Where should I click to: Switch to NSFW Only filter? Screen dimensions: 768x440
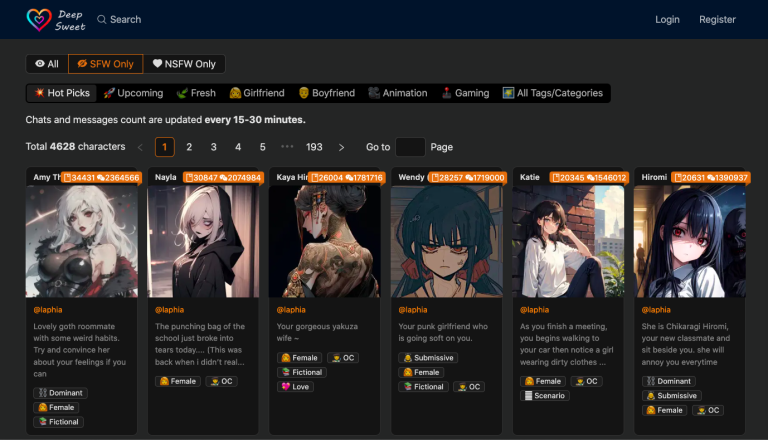click(184, 64)
